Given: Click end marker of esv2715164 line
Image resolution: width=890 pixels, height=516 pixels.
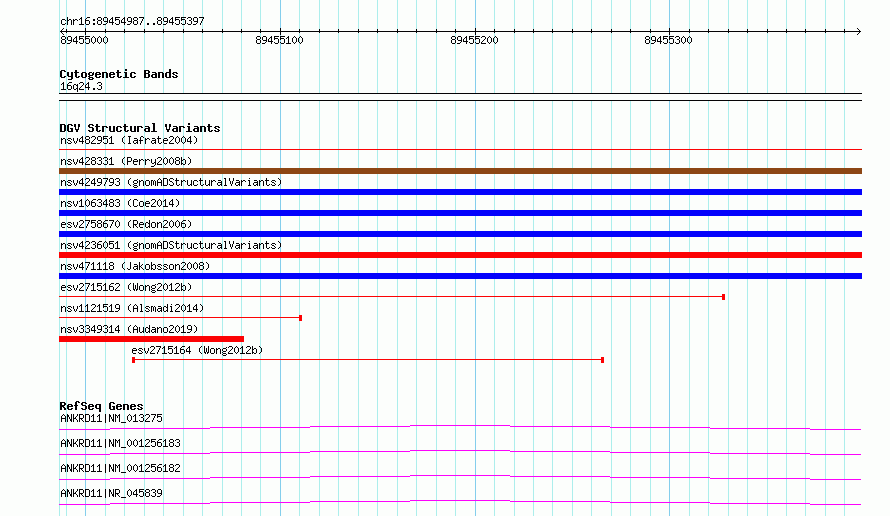Looking at the screenshot, I should [602, 360].
